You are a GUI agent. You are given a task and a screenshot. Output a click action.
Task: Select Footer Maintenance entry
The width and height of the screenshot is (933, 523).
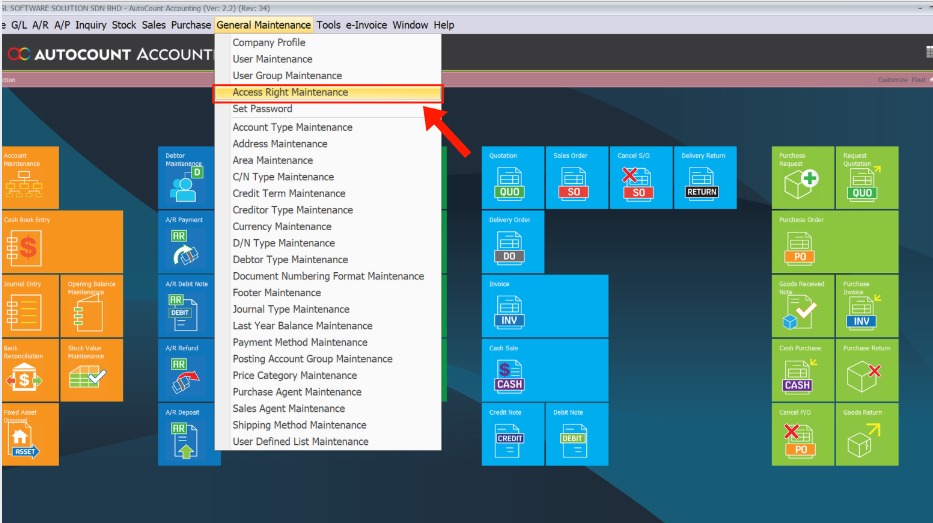328,293
